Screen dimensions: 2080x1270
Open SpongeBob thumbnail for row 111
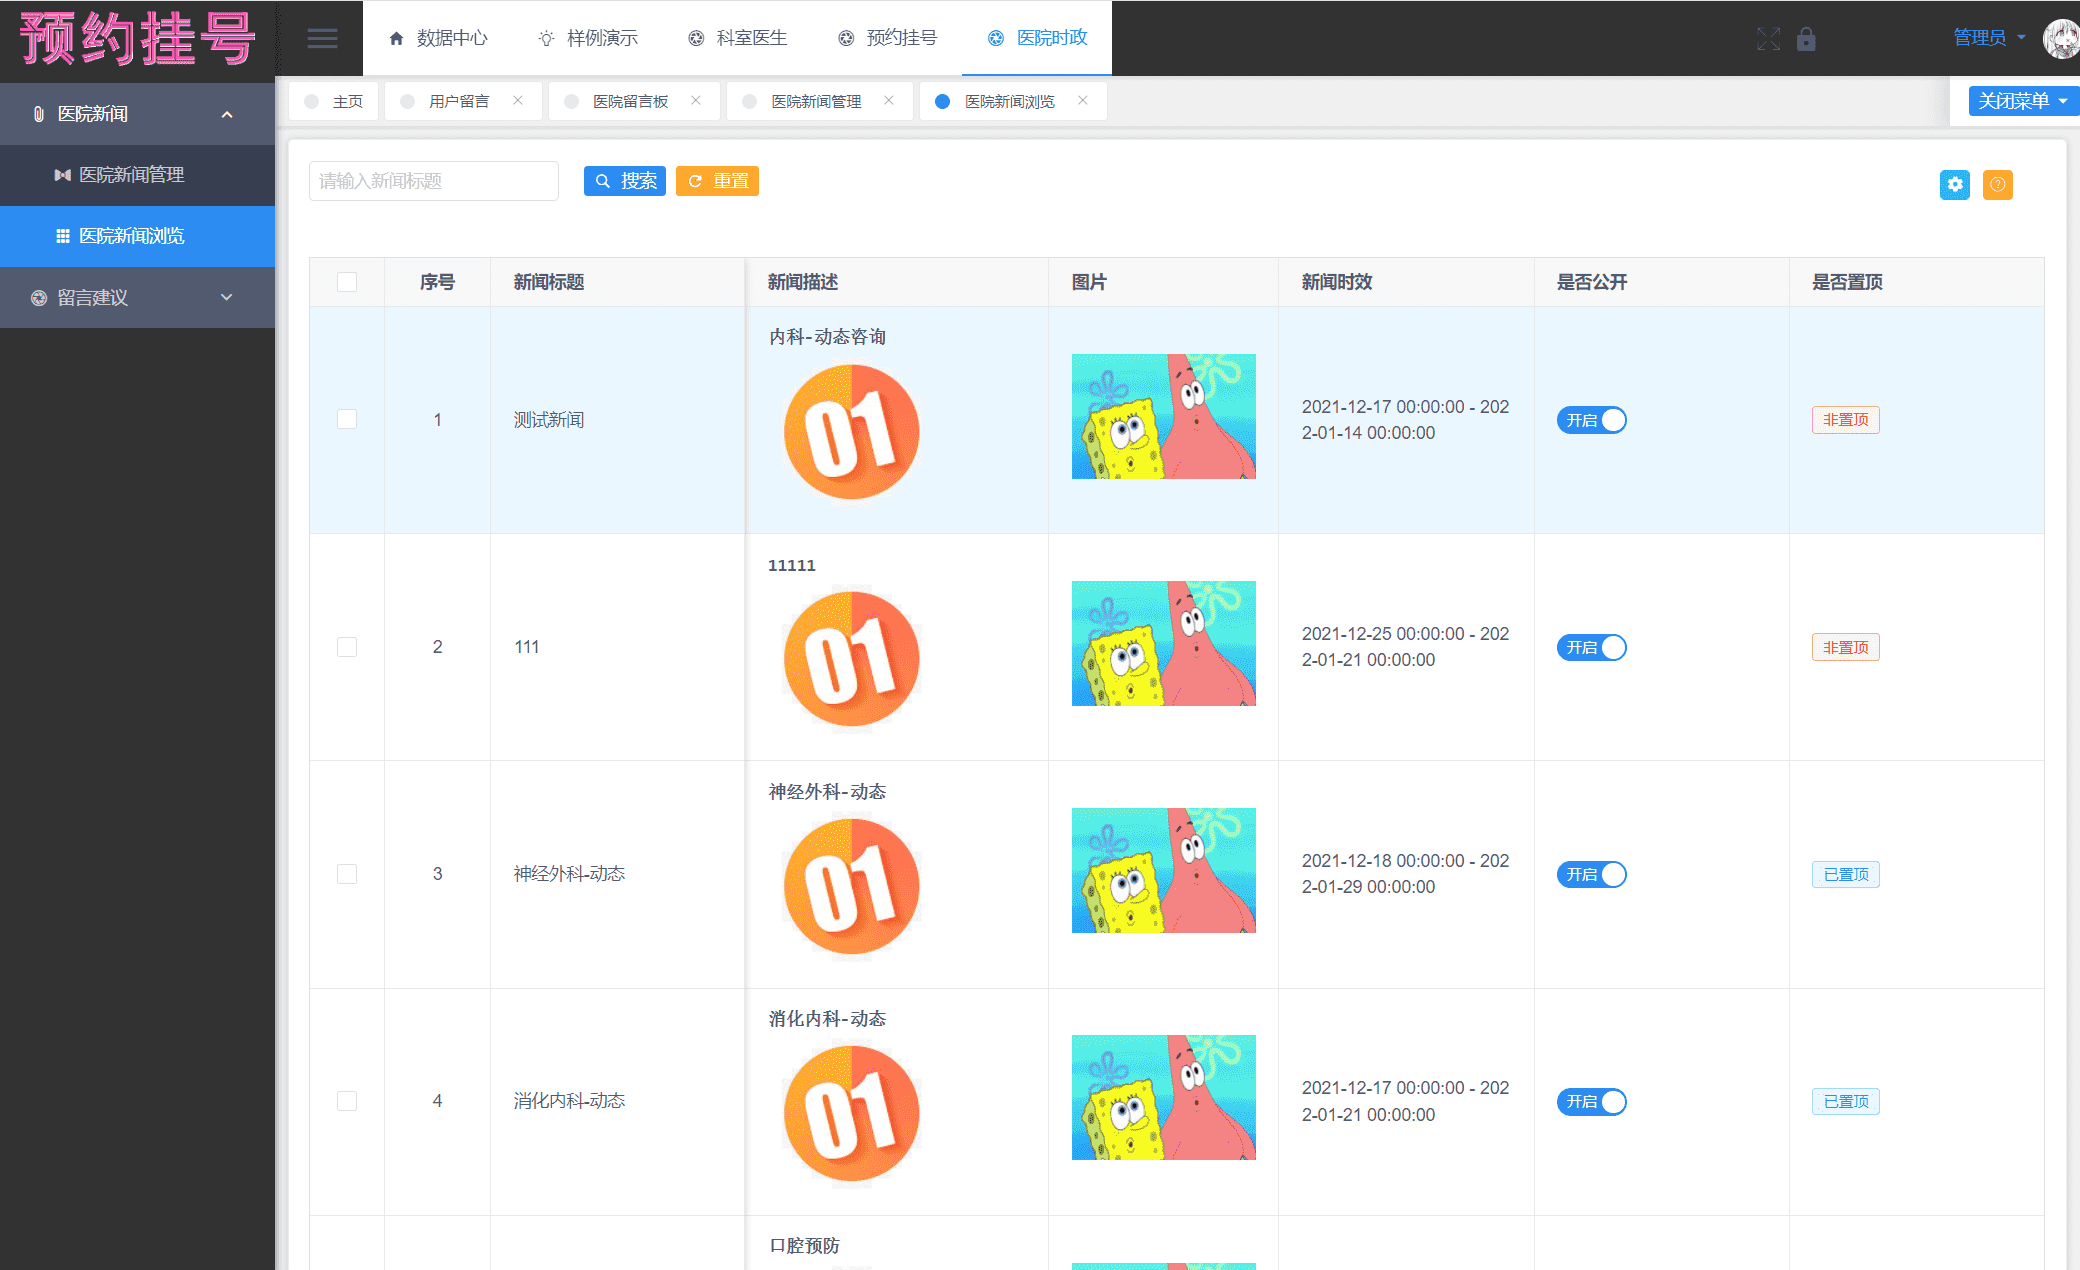coord(1163,643)
